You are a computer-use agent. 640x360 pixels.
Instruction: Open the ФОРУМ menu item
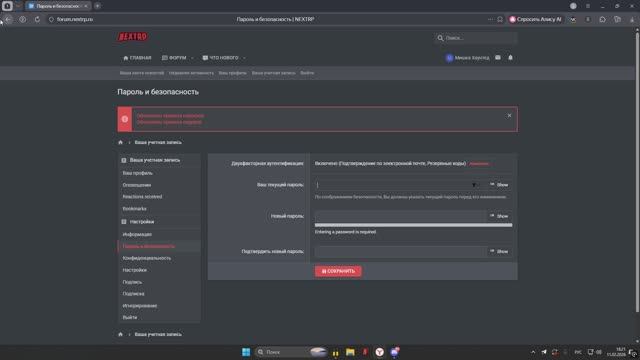(x=174, y=58)
